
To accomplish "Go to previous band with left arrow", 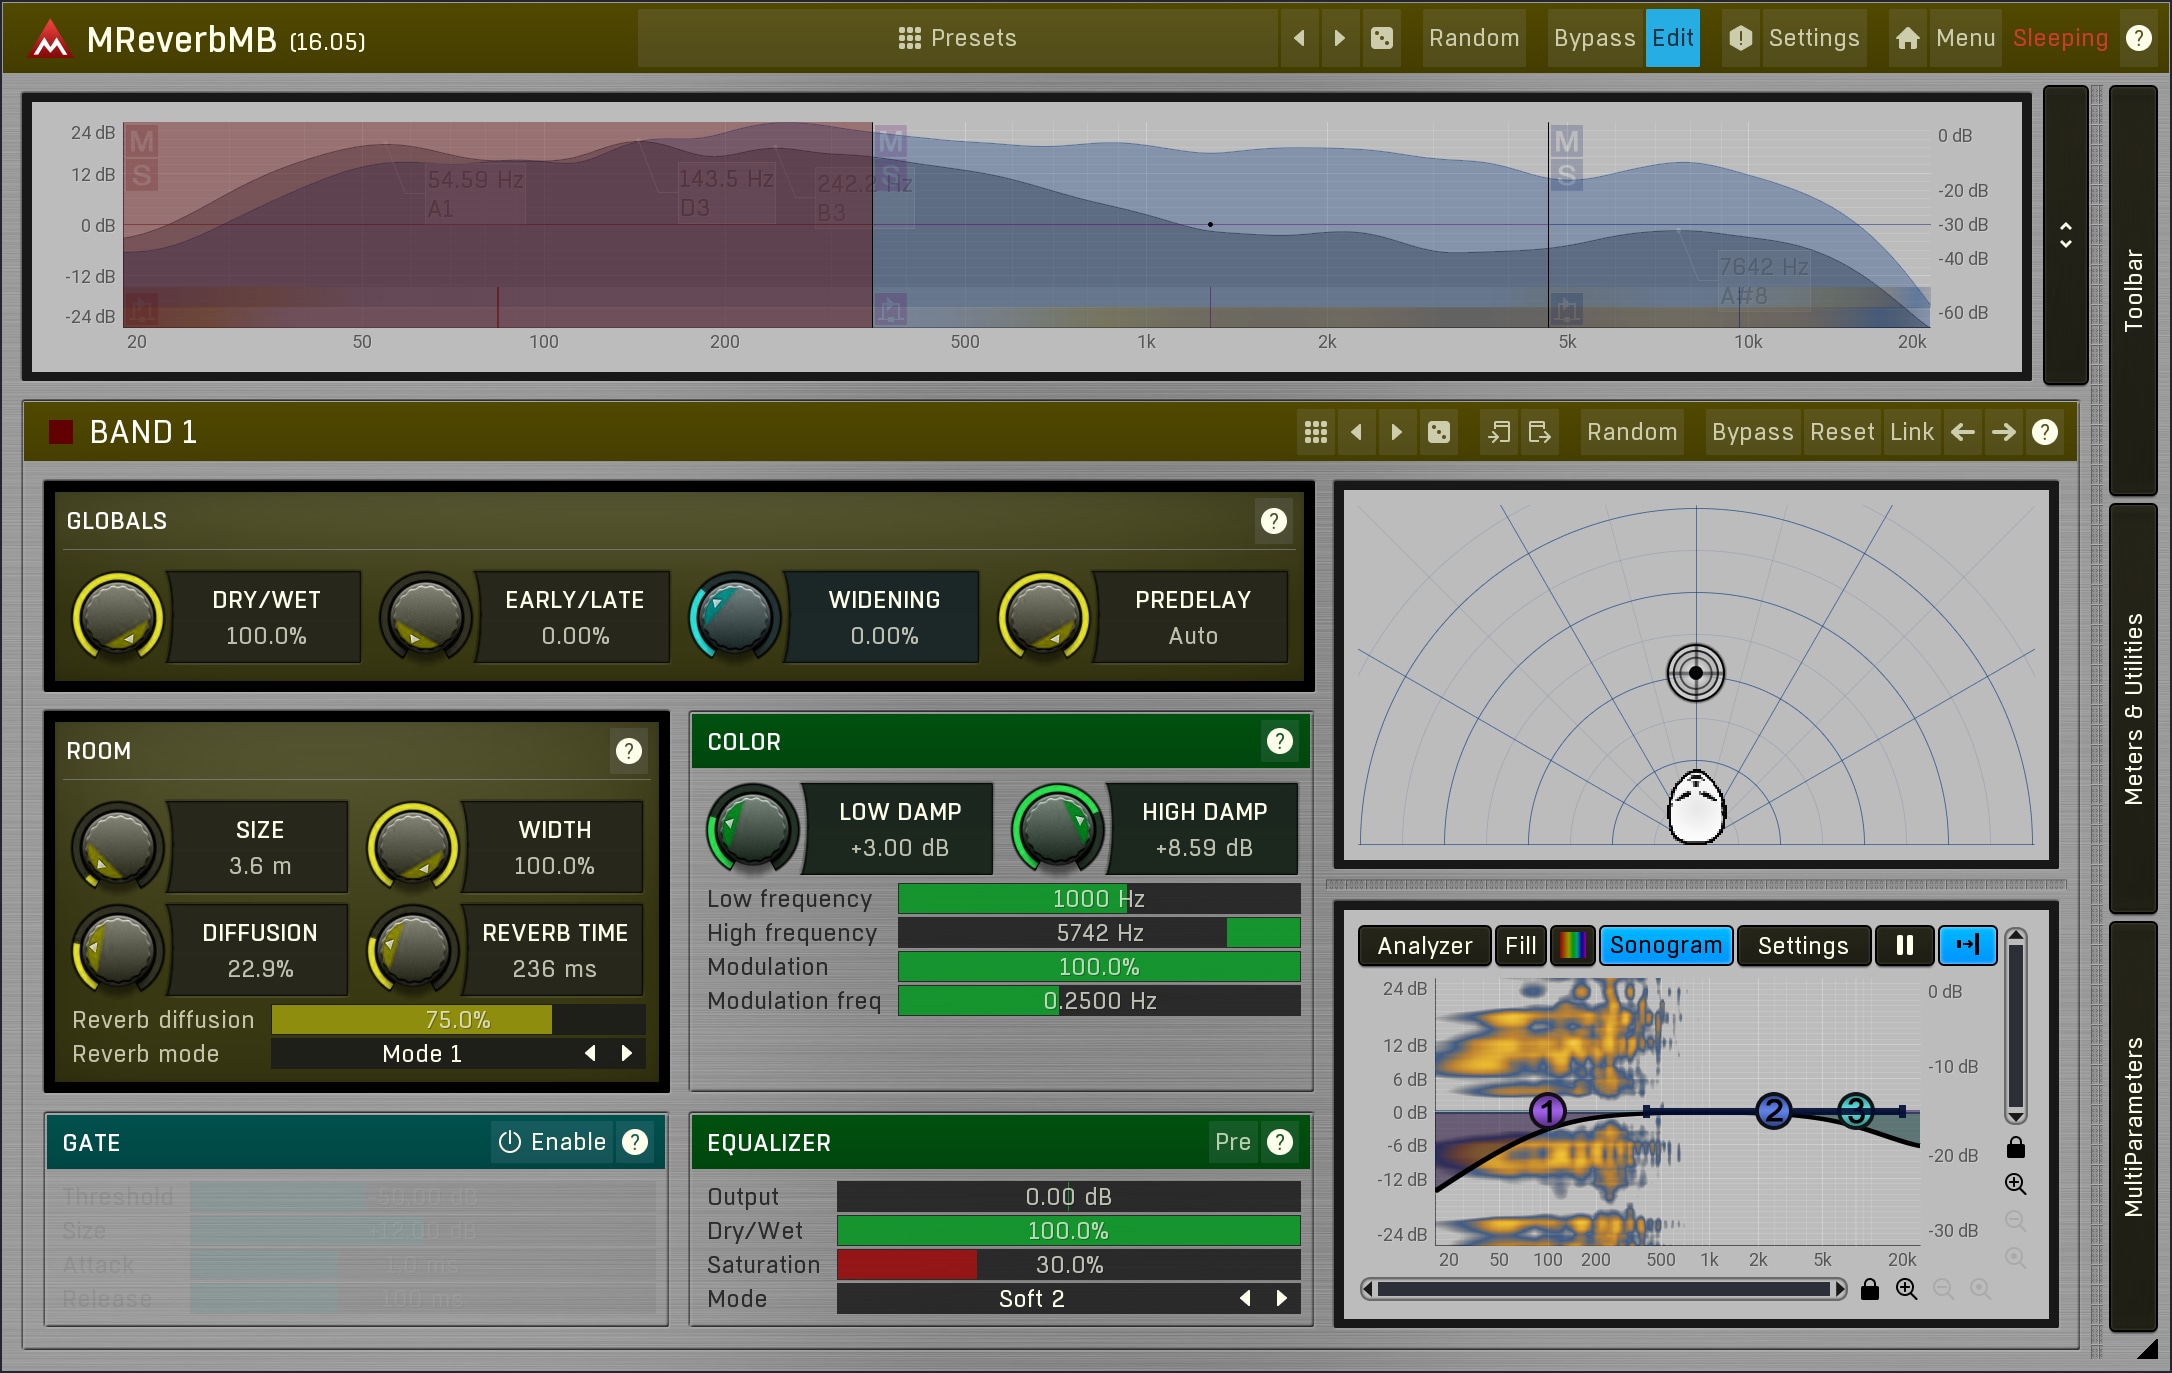I will tap(1963, 432).
